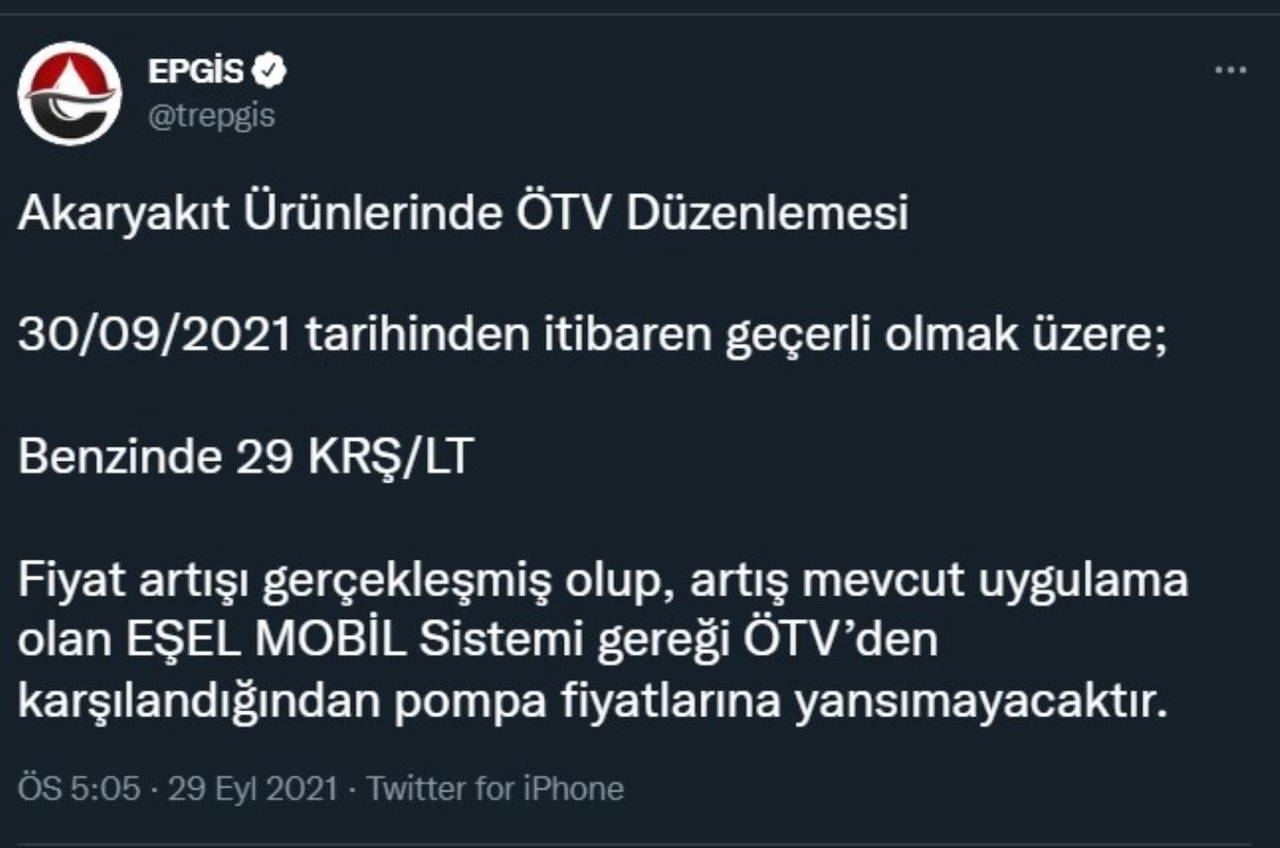
Task: Open the EPGİS profile avatar
Action: [x=70, y=93]
